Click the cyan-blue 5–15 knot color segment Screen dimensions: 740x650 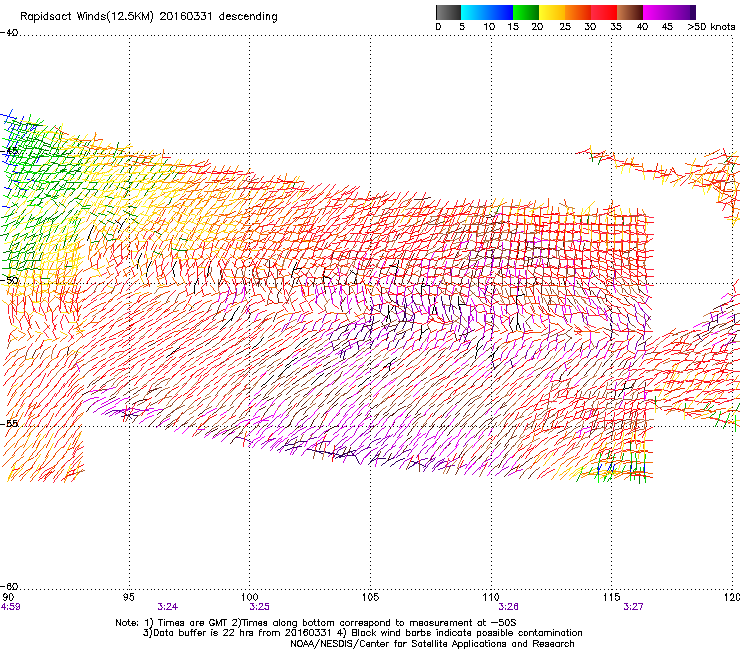click(487, 12)
